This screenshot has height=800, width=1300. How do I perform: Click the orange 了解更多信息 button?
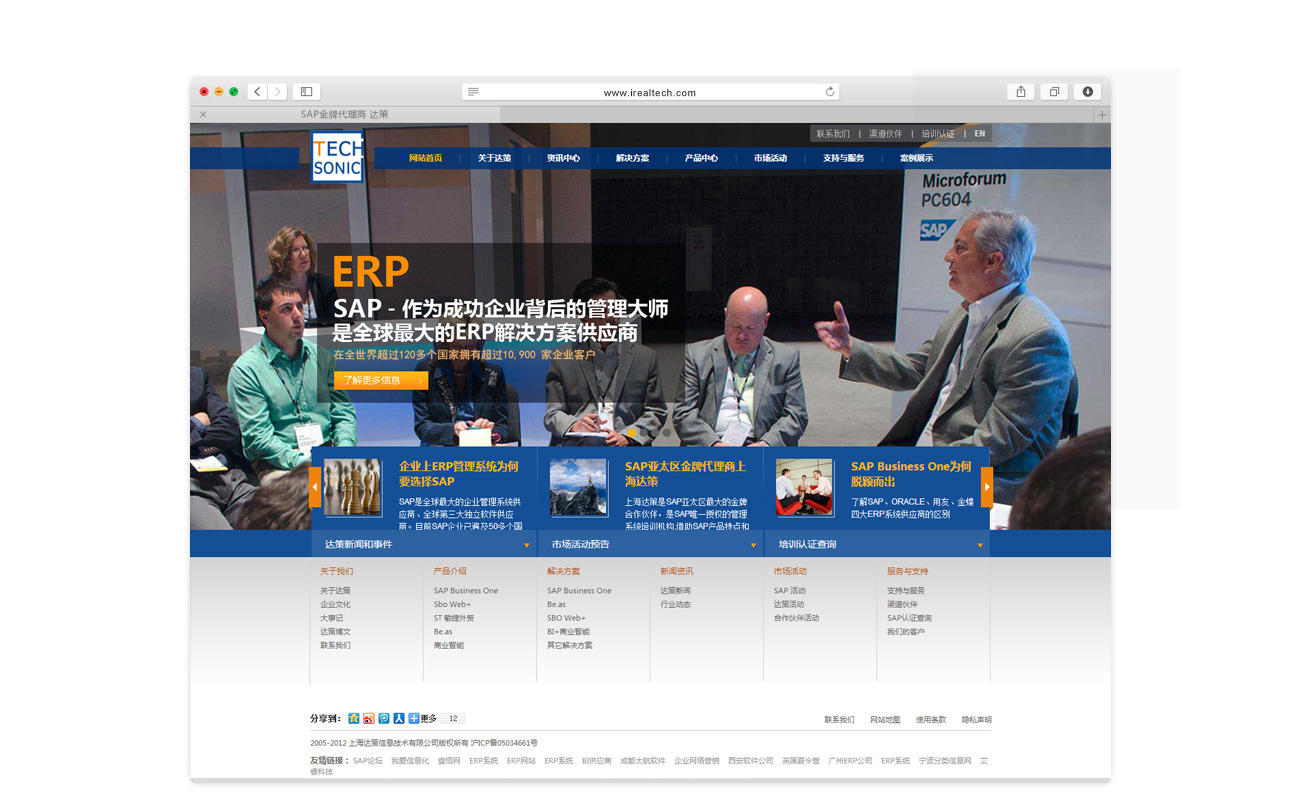click(381, 380)
